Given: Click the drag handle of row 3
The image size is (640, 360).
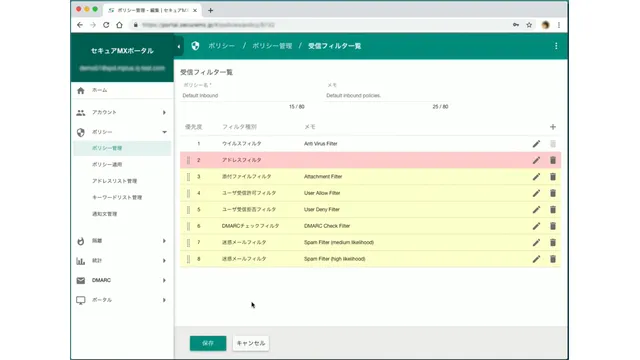Looking at the screenshot, I should coord(188,177).
